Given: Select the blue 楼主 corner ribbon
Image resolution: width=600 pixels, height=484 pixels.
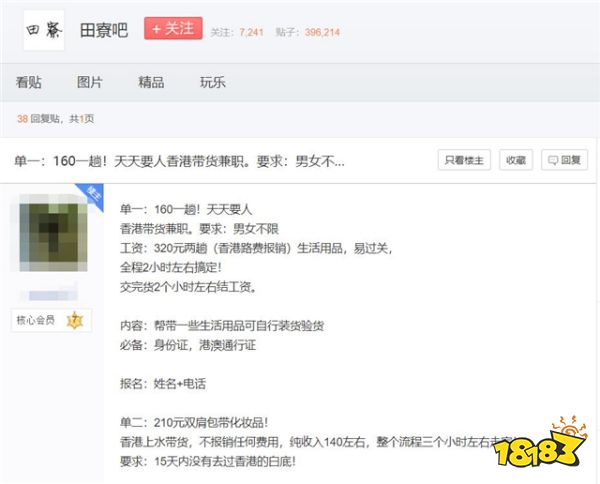Looking at the screenshot, I should (x=93, y=194).
